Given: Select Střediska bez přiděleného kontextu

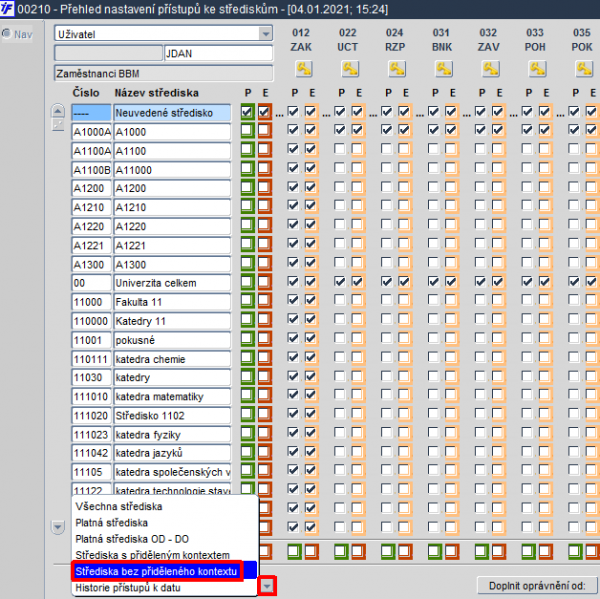Looking at the screenshot, I should 165,571.
